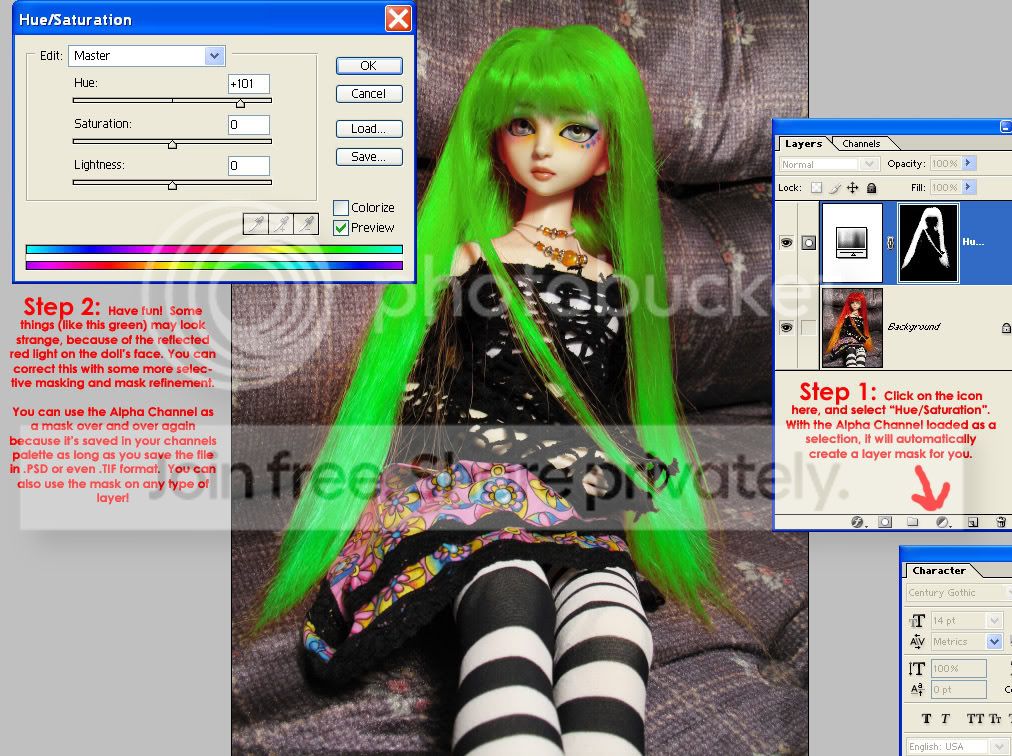
Task: Click the vertical scale icon
Action: 917,668
